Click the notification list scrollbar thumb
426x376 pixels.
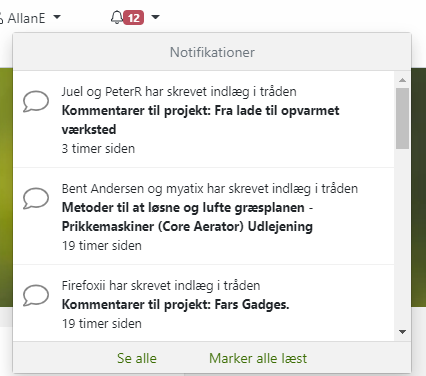(403, 118)
